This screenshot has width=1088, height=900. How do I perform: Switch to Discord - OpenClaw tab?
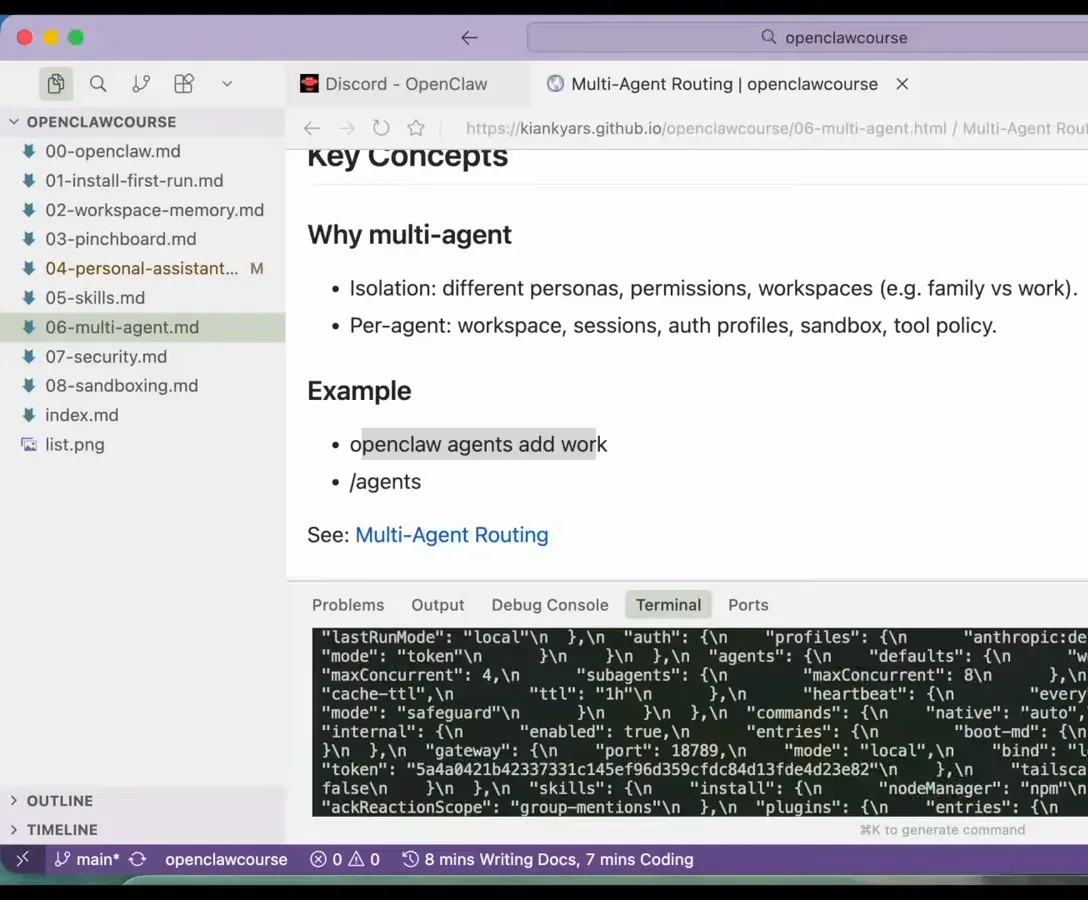[x=408, y=84]
